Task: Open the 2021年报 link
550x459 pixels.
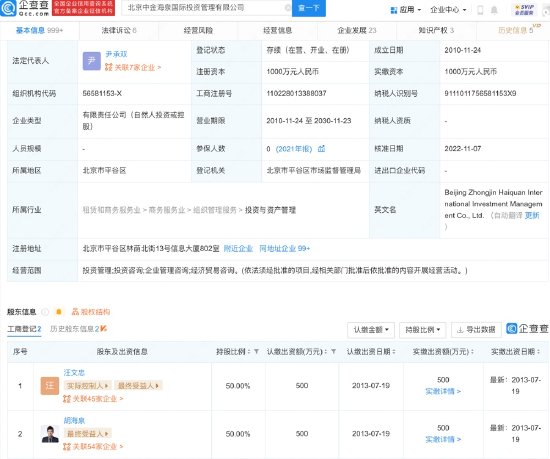Action: (294, 149)
